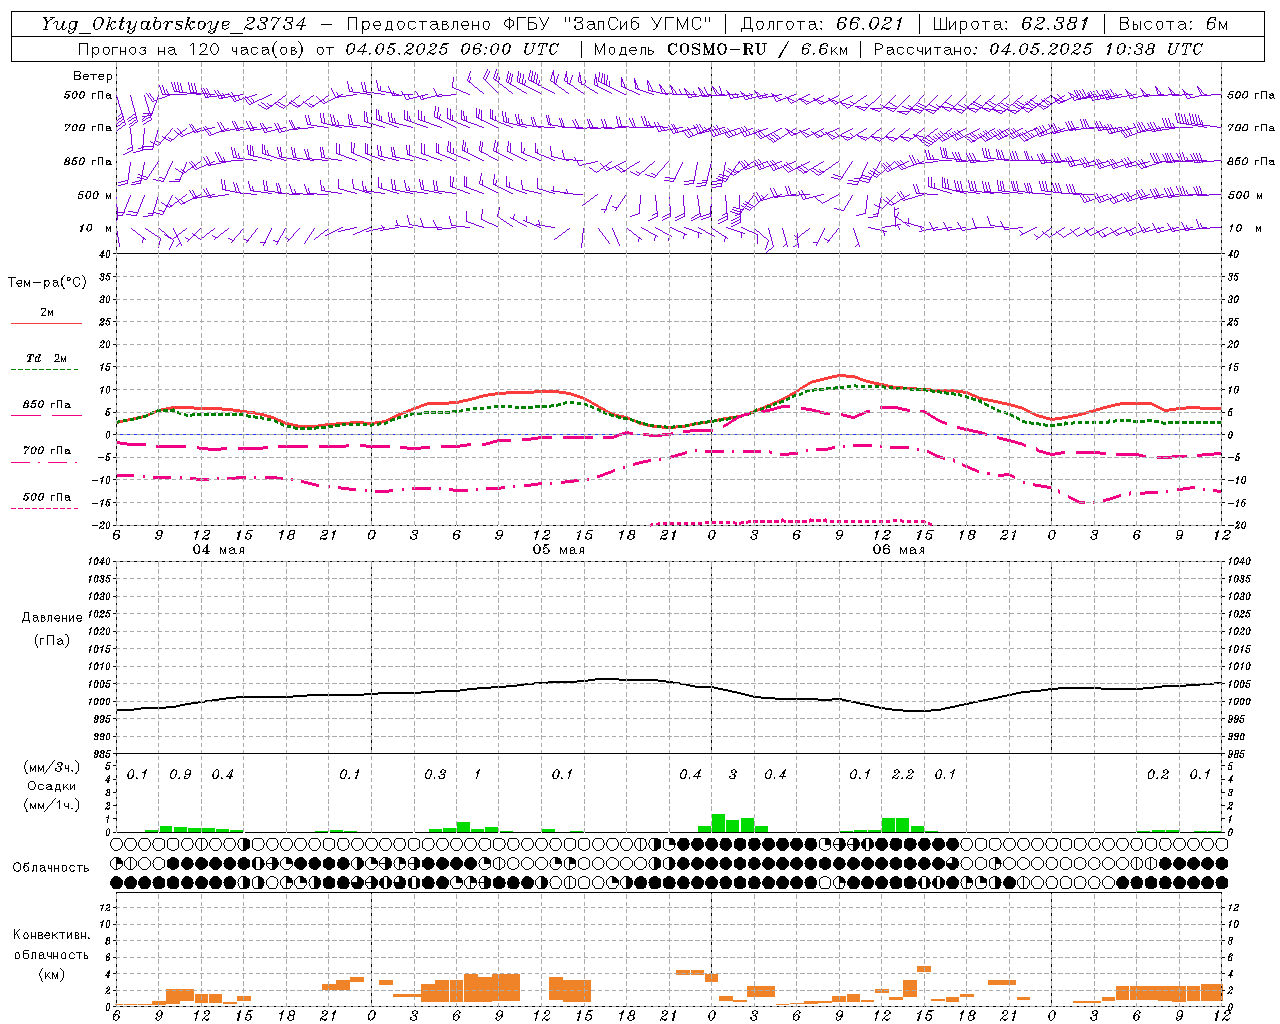Click the precipitation value 0.3
This screenshot has width=1280, height=1024.
435,775
